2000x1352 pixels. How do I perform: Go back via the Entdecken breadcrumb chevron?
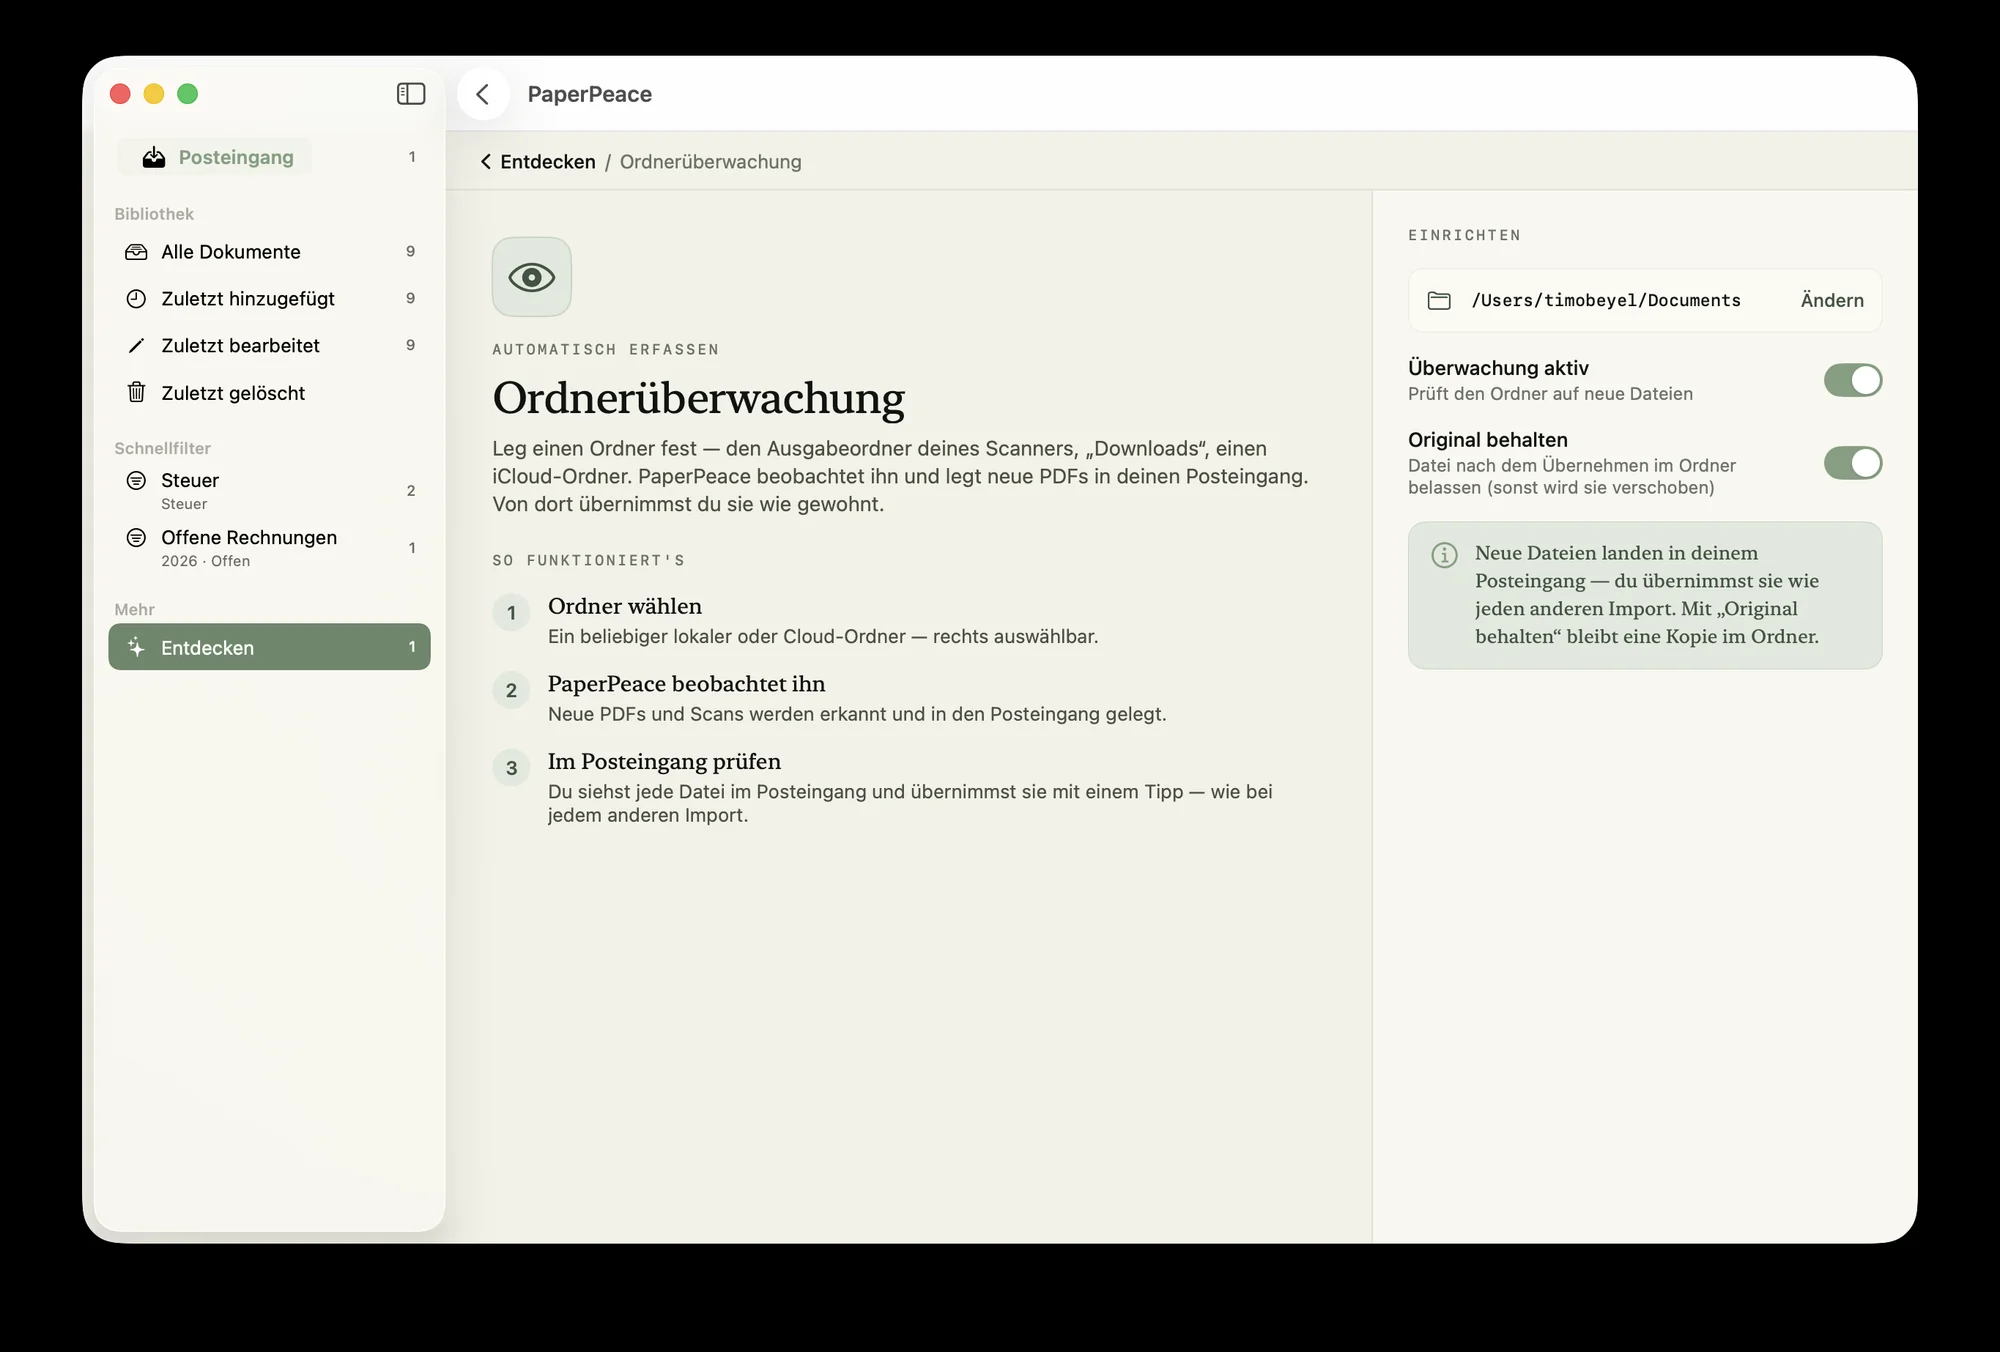[x=485, y=162]
